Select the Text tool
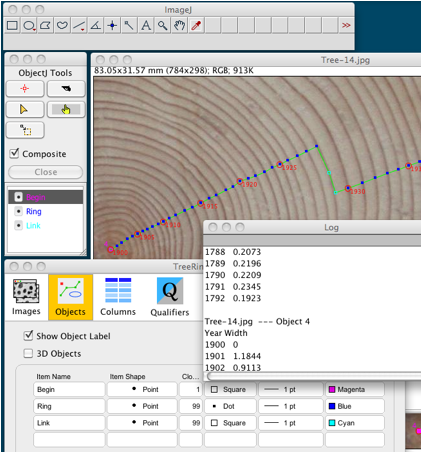 tap(146, 25)
